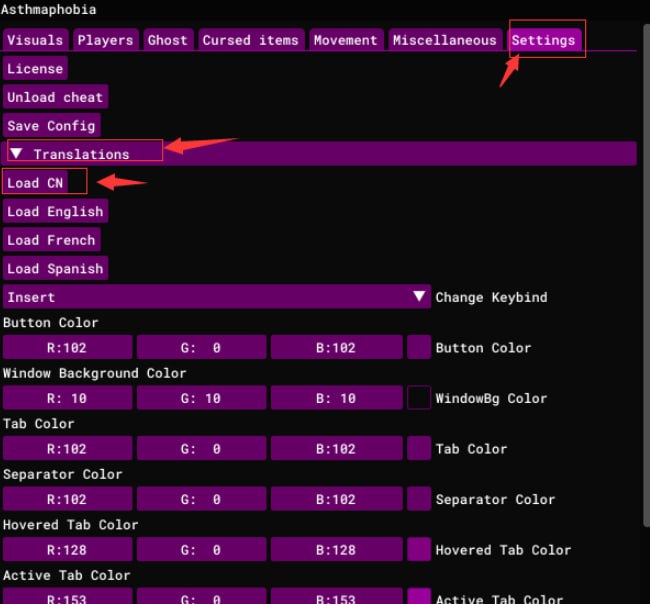Image resolution: width=650 pixels, height=604 pixels.
Task: Click the Separator Color blue value field
Action: (335, 499)
